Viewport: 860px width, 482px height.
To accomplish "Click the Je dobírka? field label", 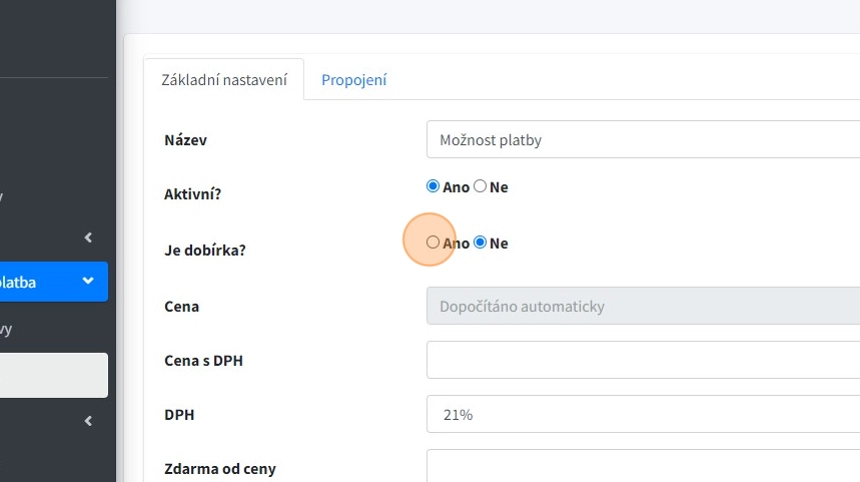I will click(204, 250).
